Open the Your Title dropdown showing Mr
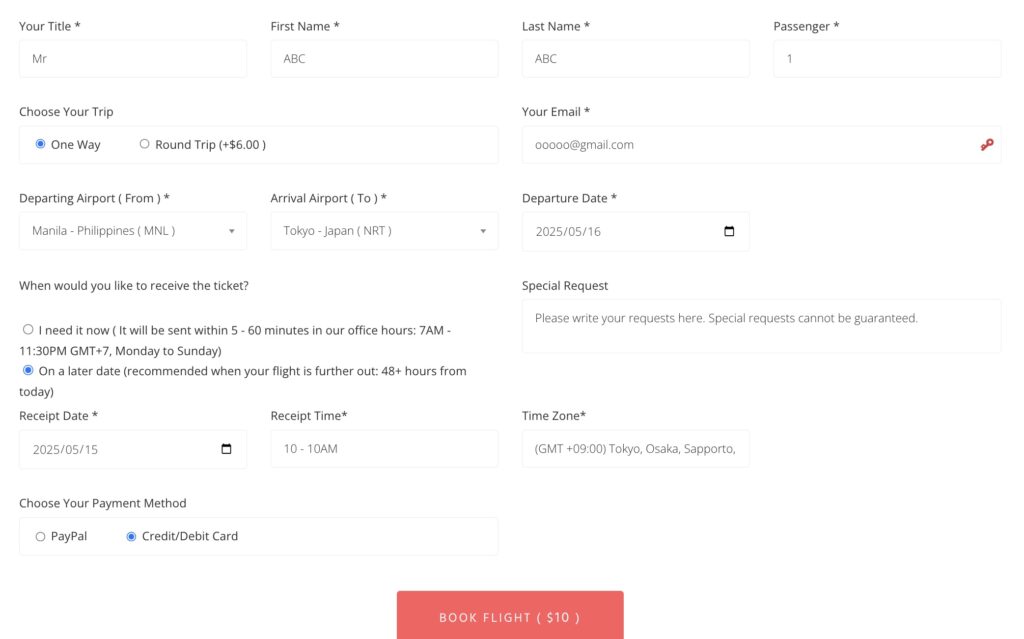1024x639 pixels. click(x=133, y=59)
